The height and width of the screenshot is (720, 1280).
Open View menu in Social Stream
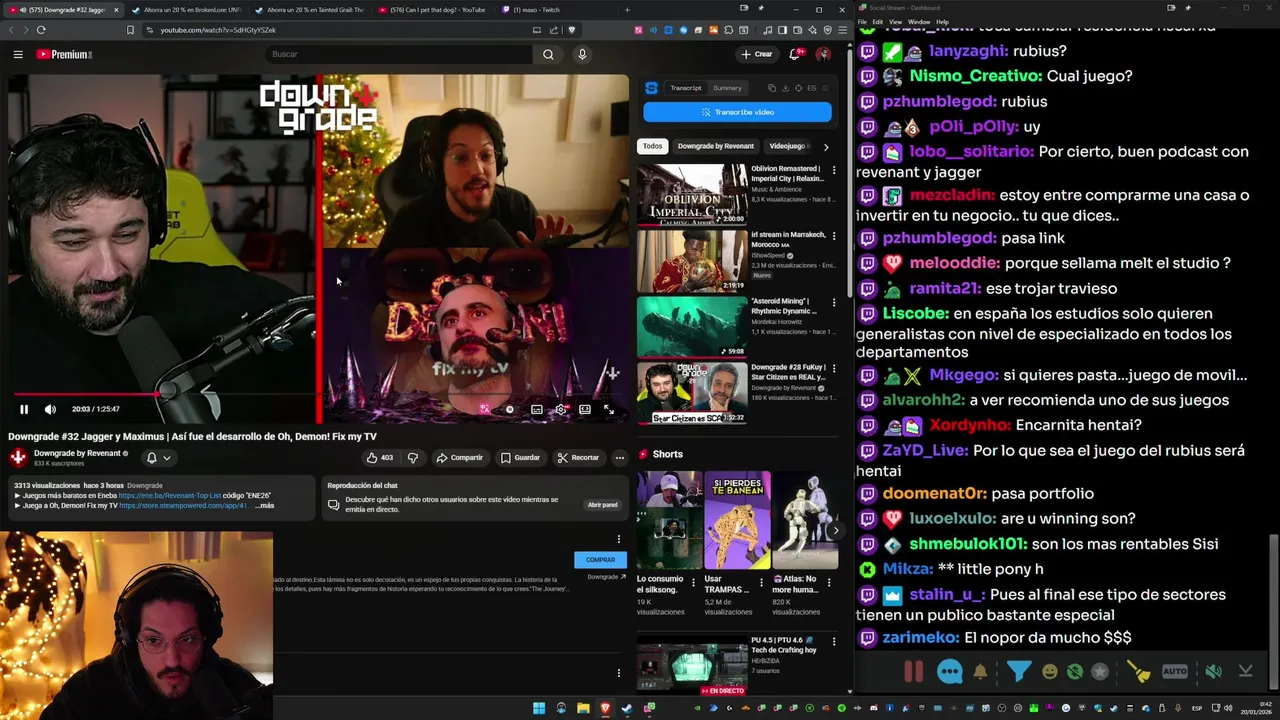click(895, 22)
